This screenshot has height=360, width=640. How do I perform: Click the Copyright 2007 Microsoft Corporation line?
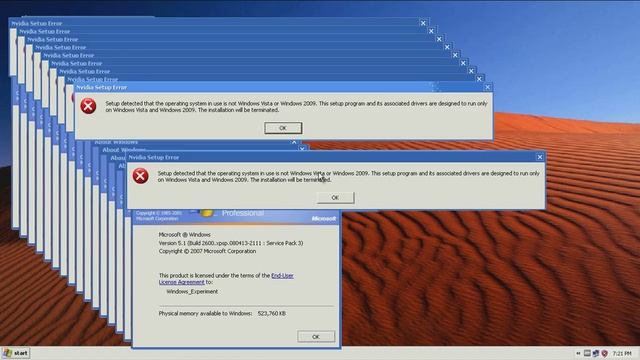[x=207, y=251]
